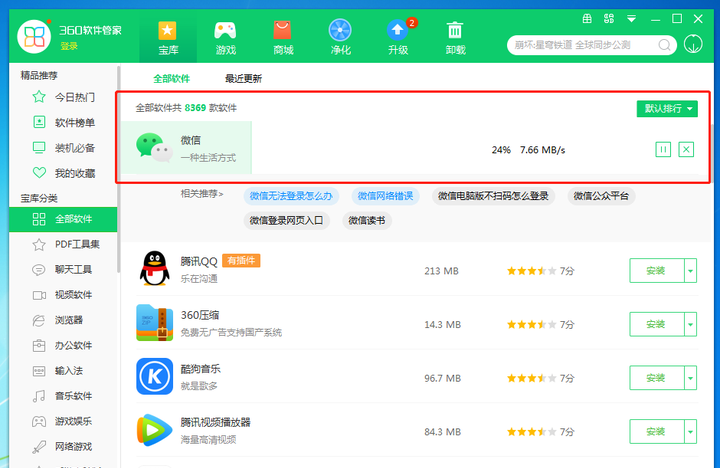Select 视频软件 category
This screenshot has width=720, height=468.
pos(63,295)
